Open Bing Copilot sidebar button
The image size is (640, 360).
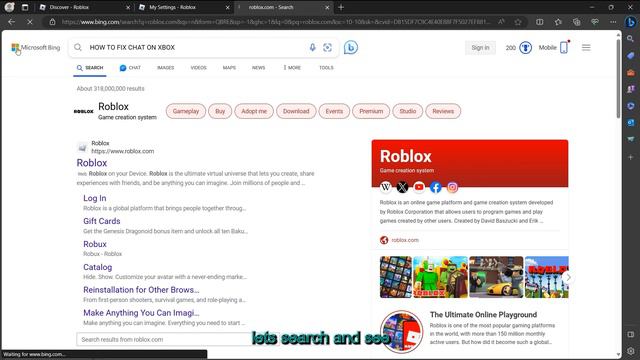coord(631,22)
